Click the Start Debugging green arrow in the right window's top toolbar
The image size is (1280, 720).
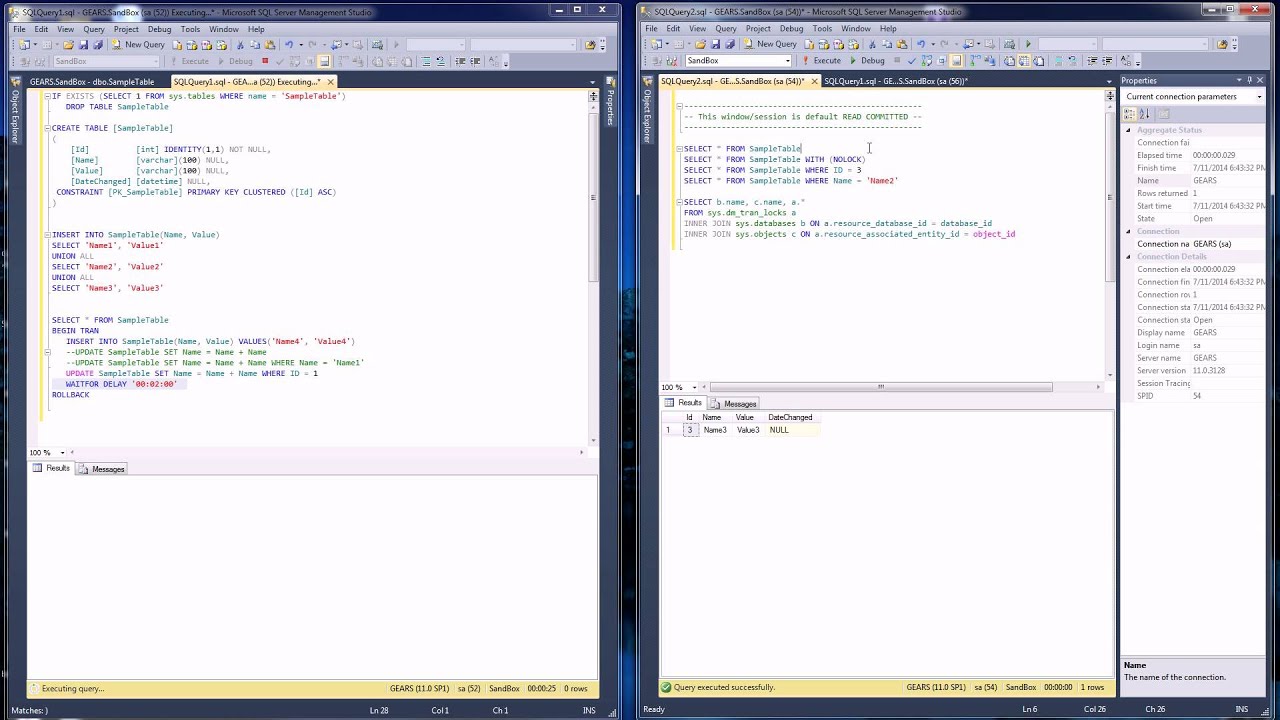[x=1028, y=44]
